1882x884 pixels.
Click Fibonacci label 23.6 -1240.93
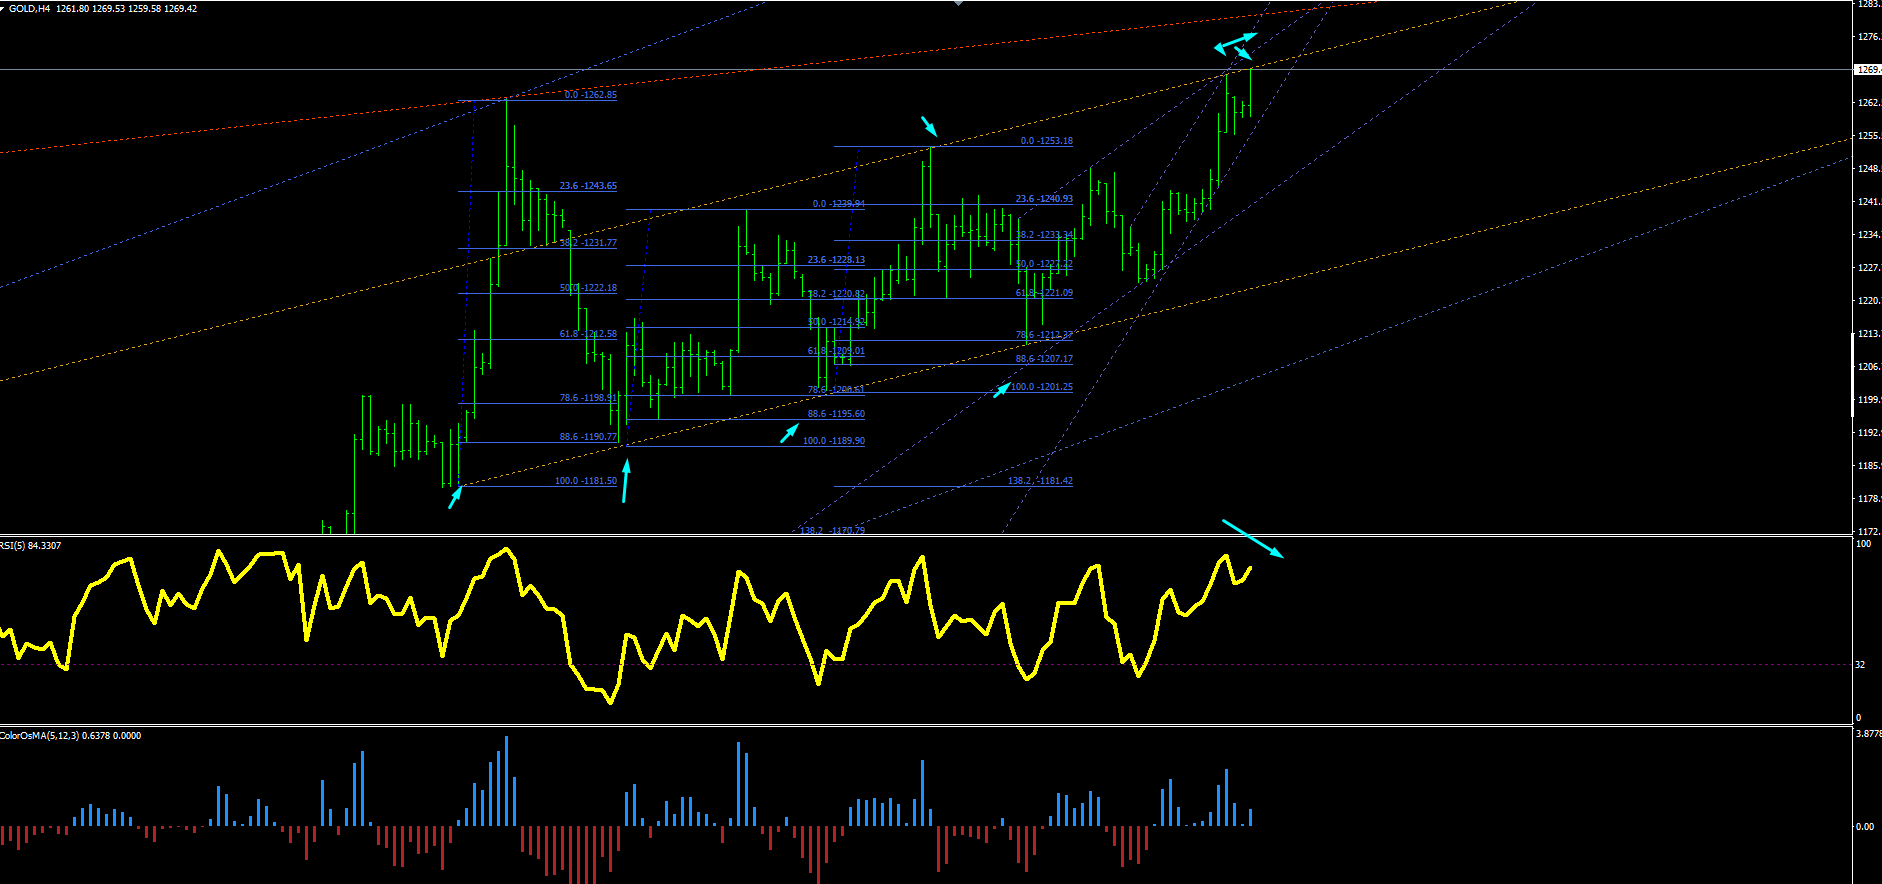(x=1044, y=199)
